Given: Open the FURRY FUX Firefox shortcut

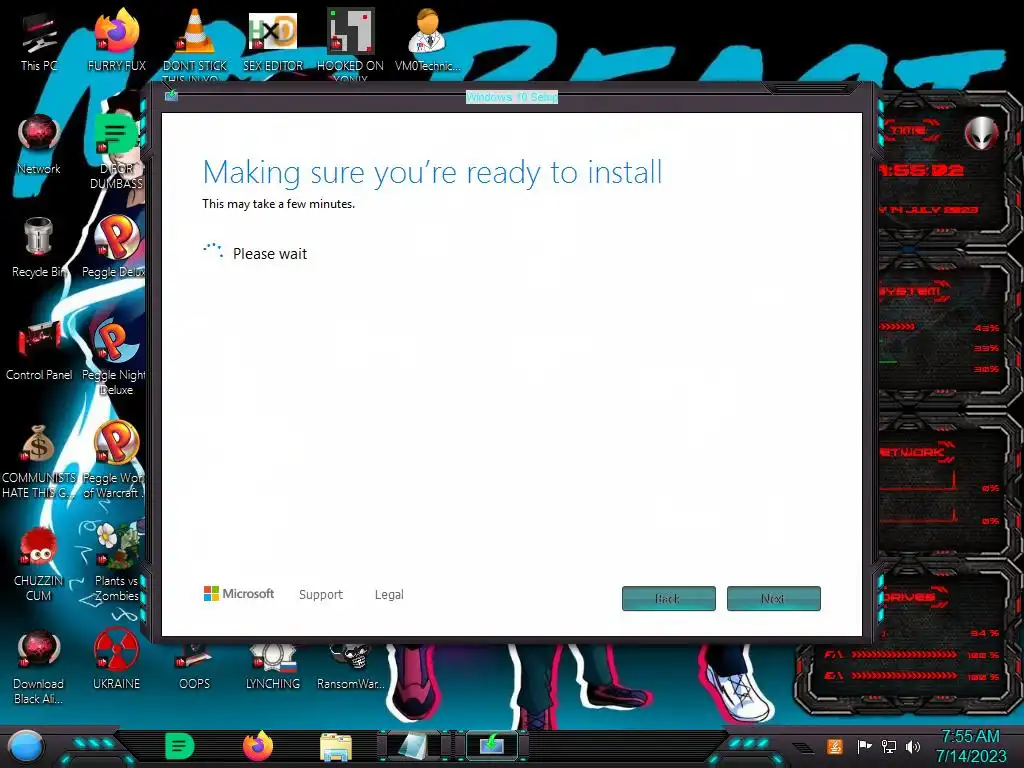Looking at the screenshot, I should point(116,39).
